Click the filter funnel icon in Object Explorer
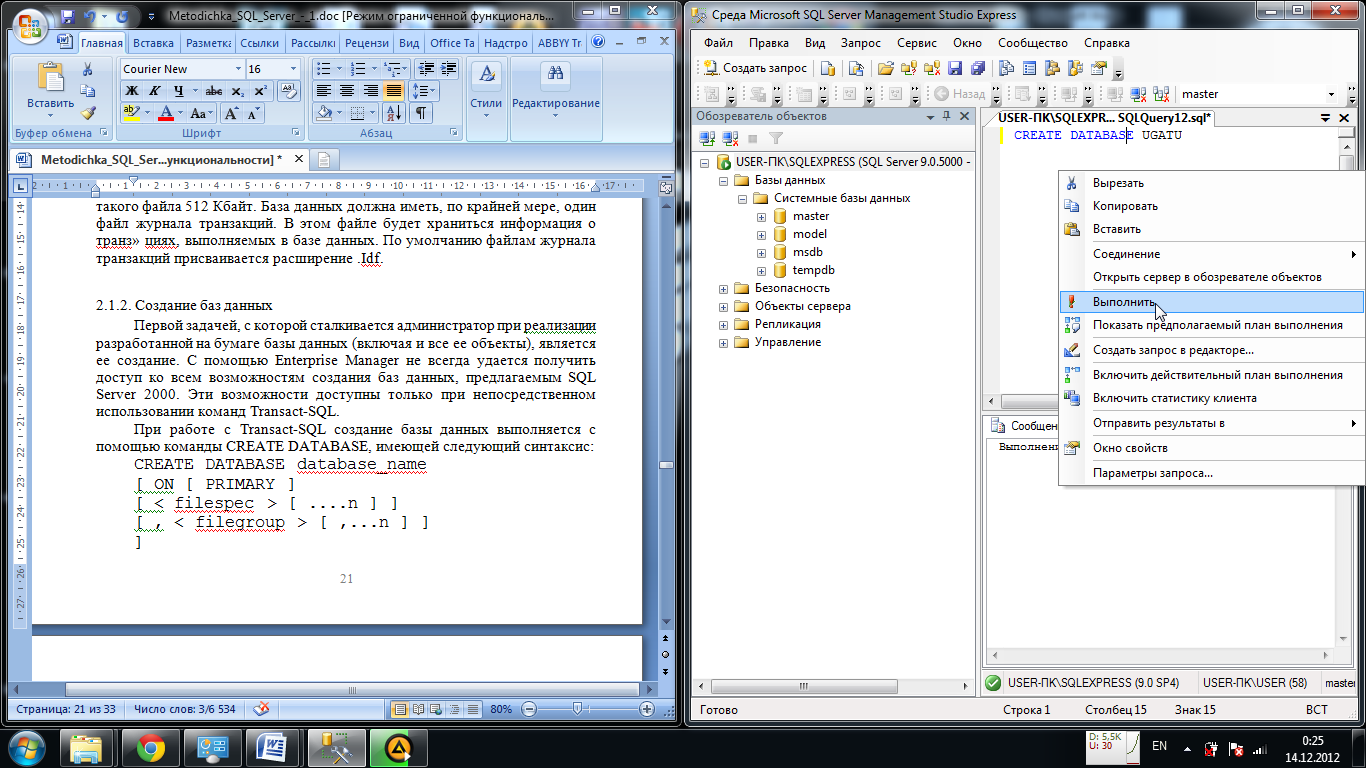1366x768 pixels. [775, 139]
